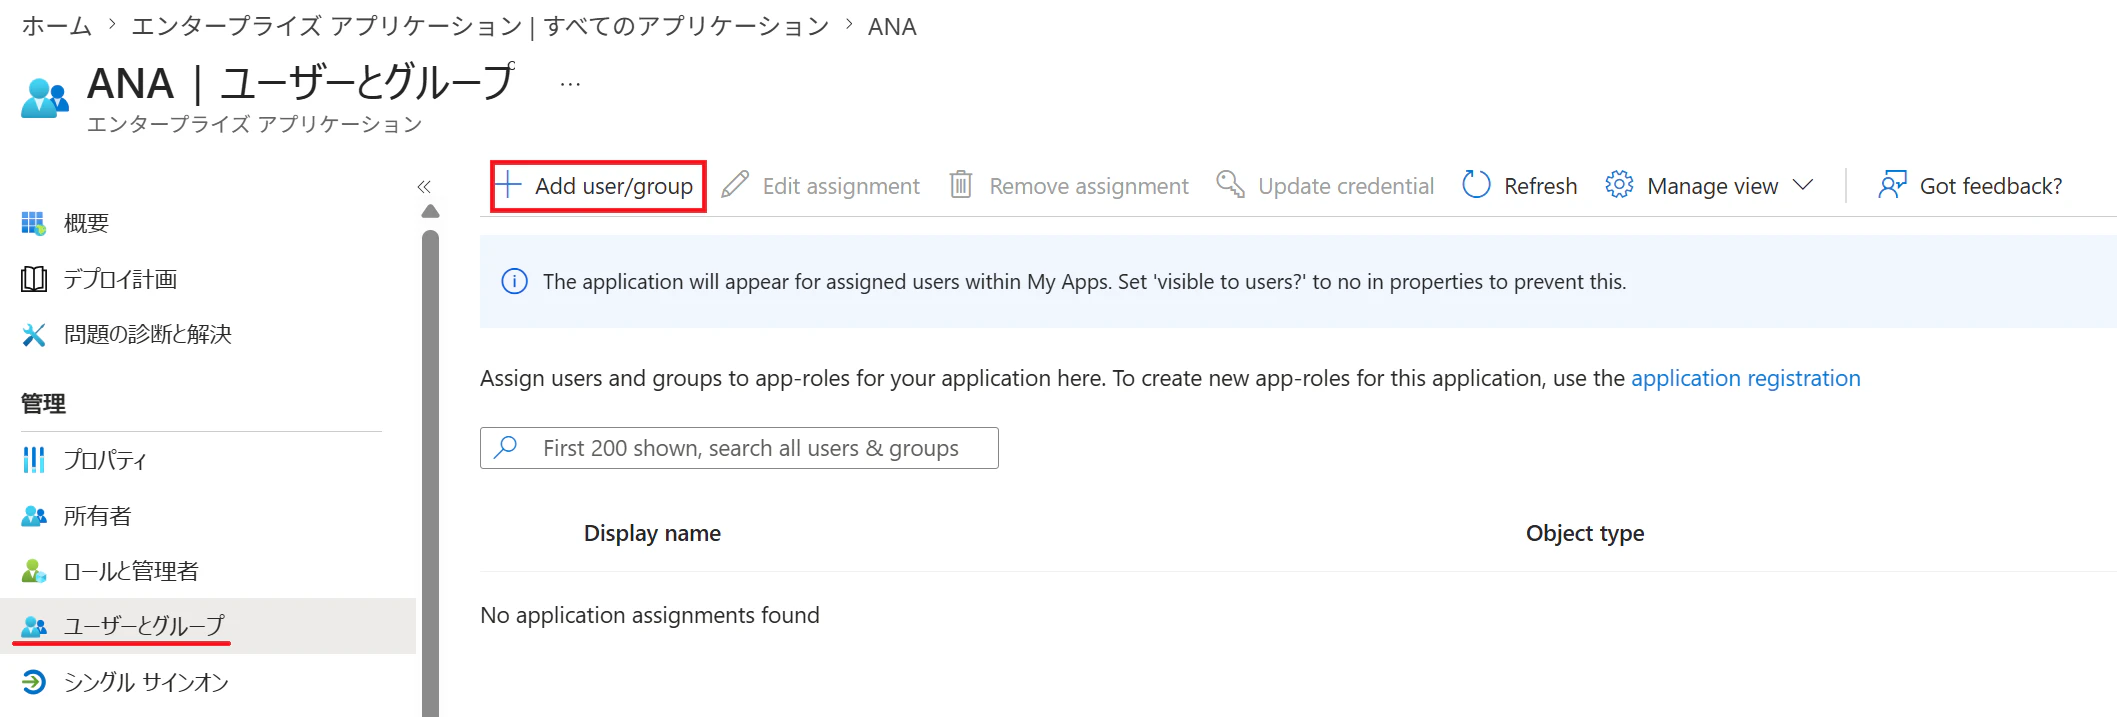Click the Got feedback person icon
2117x717 pixels.
[x=1892, y=185]
